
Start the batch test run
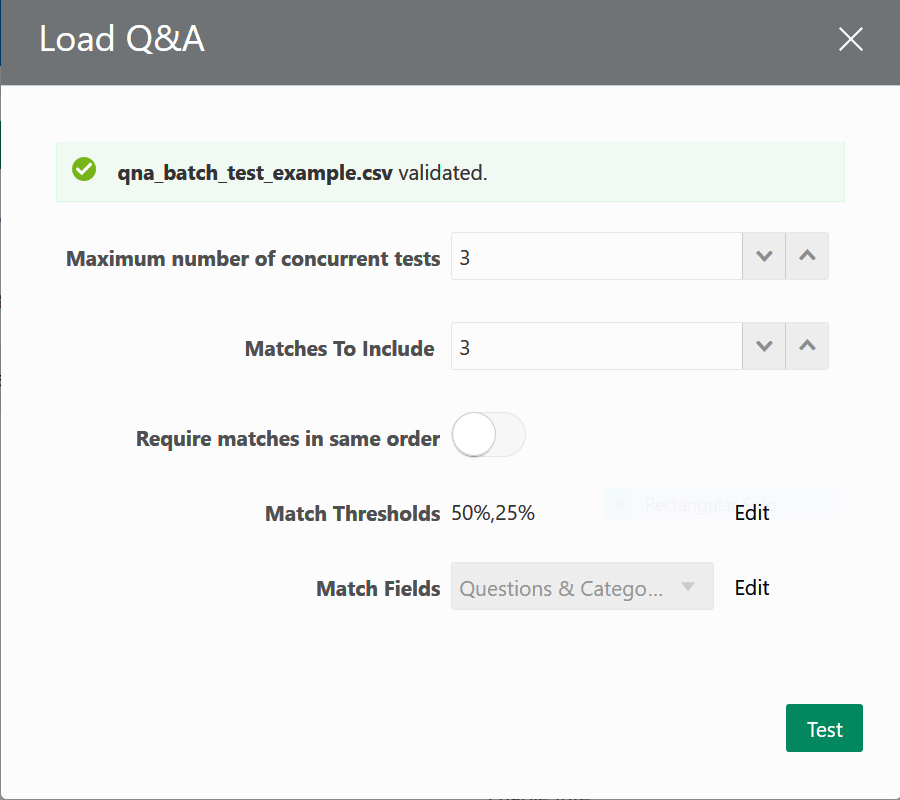(x=824, y=728)
